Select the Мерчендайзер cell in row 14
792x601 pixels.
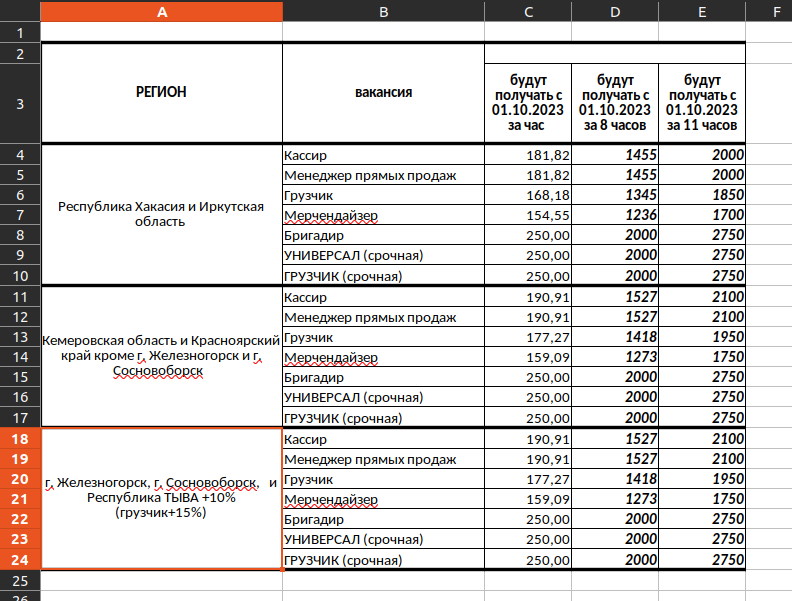(x=383, y=357)
